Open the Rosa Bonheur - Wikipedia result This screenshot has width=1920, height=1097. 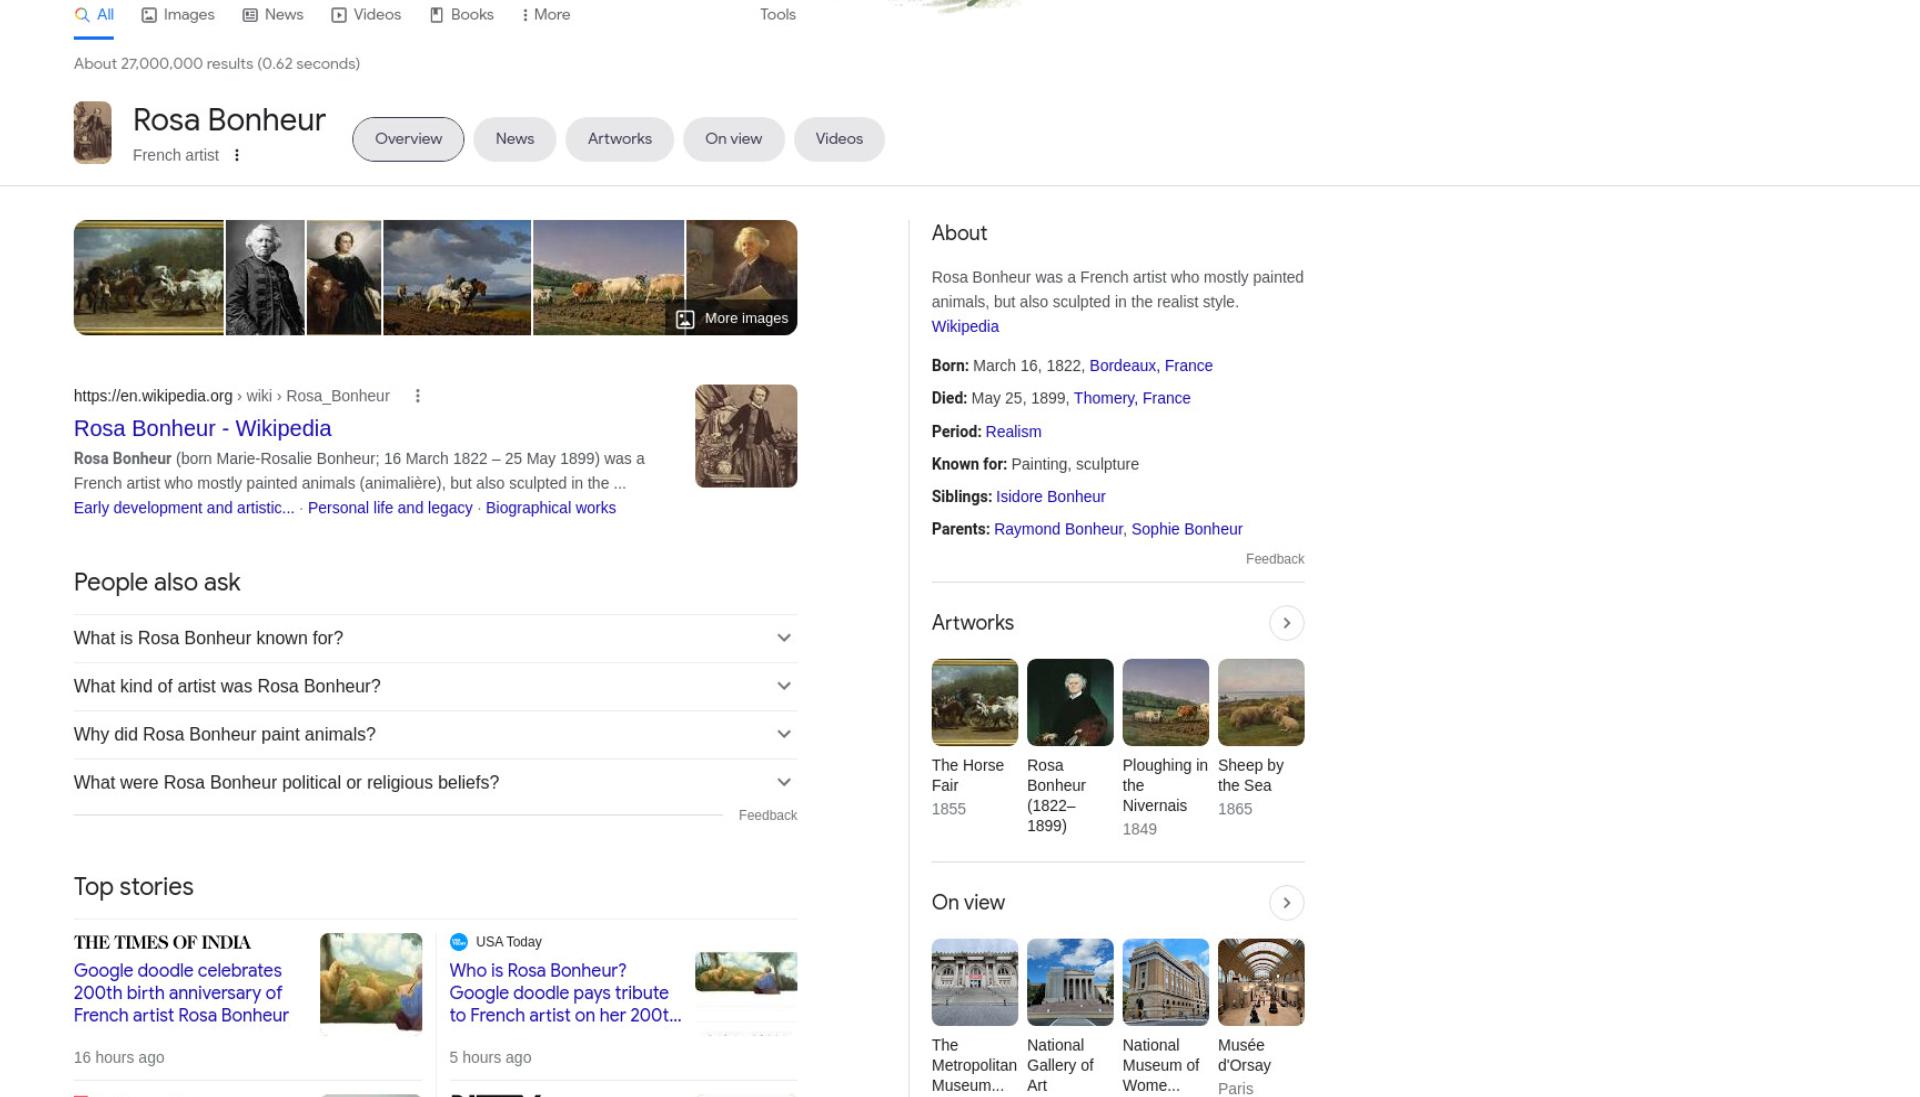coord(203,428)
